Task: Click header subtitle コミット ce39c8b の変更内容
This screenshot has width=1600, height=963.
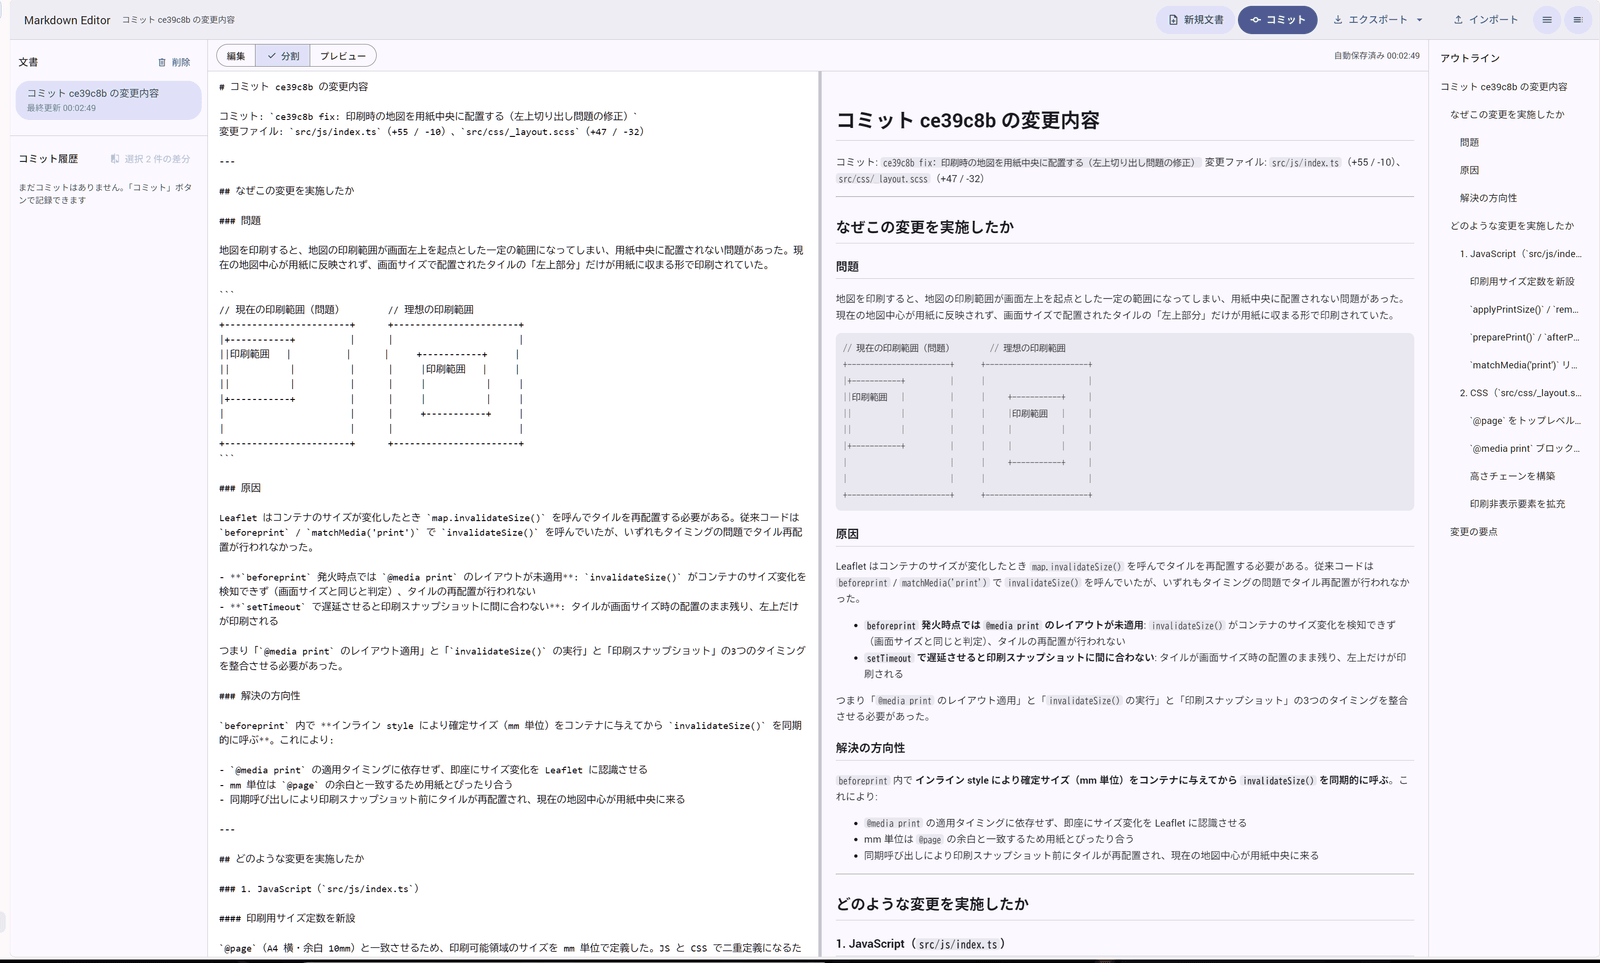Action: [178, 20]
